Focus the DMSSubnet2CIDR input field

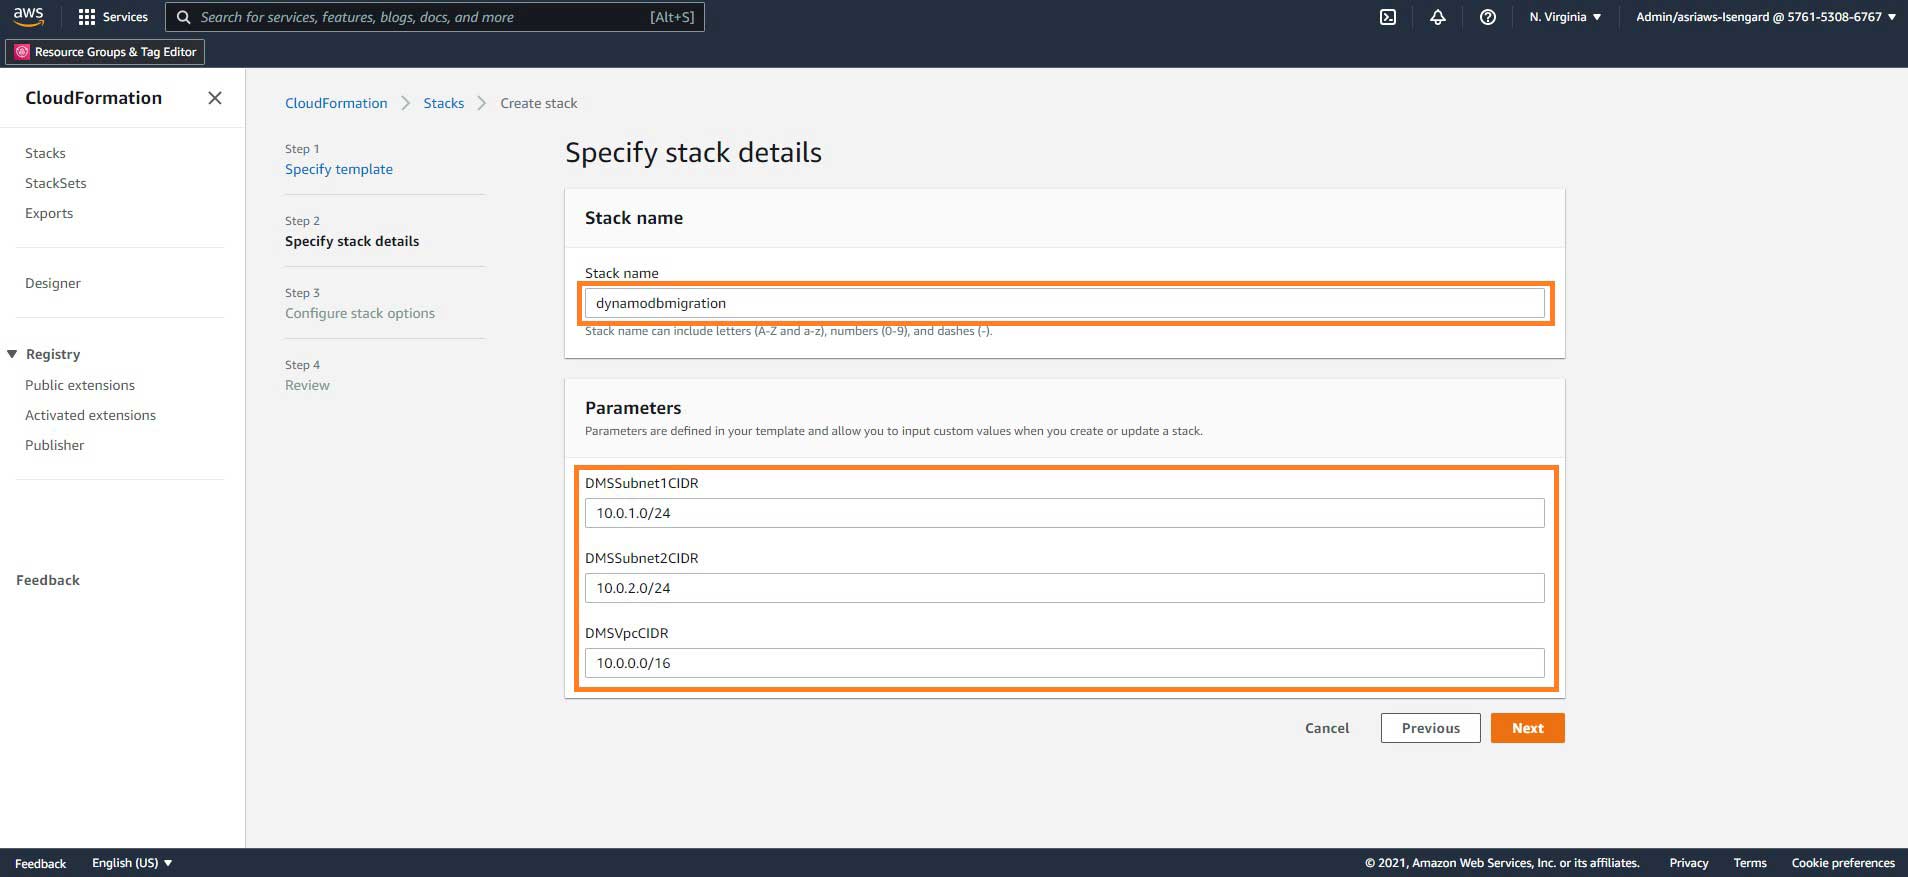pos(1065,588)
